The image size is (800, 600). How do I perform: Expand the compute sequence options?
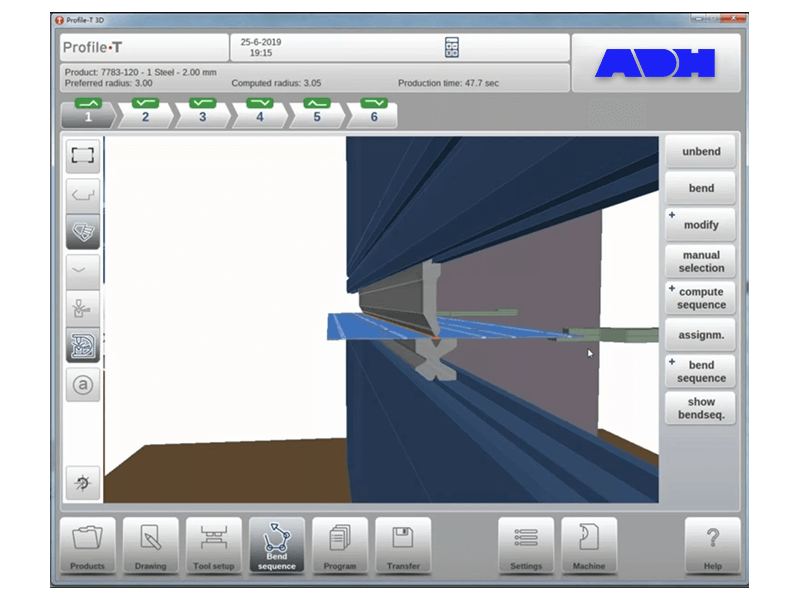(x=701, y=298)
